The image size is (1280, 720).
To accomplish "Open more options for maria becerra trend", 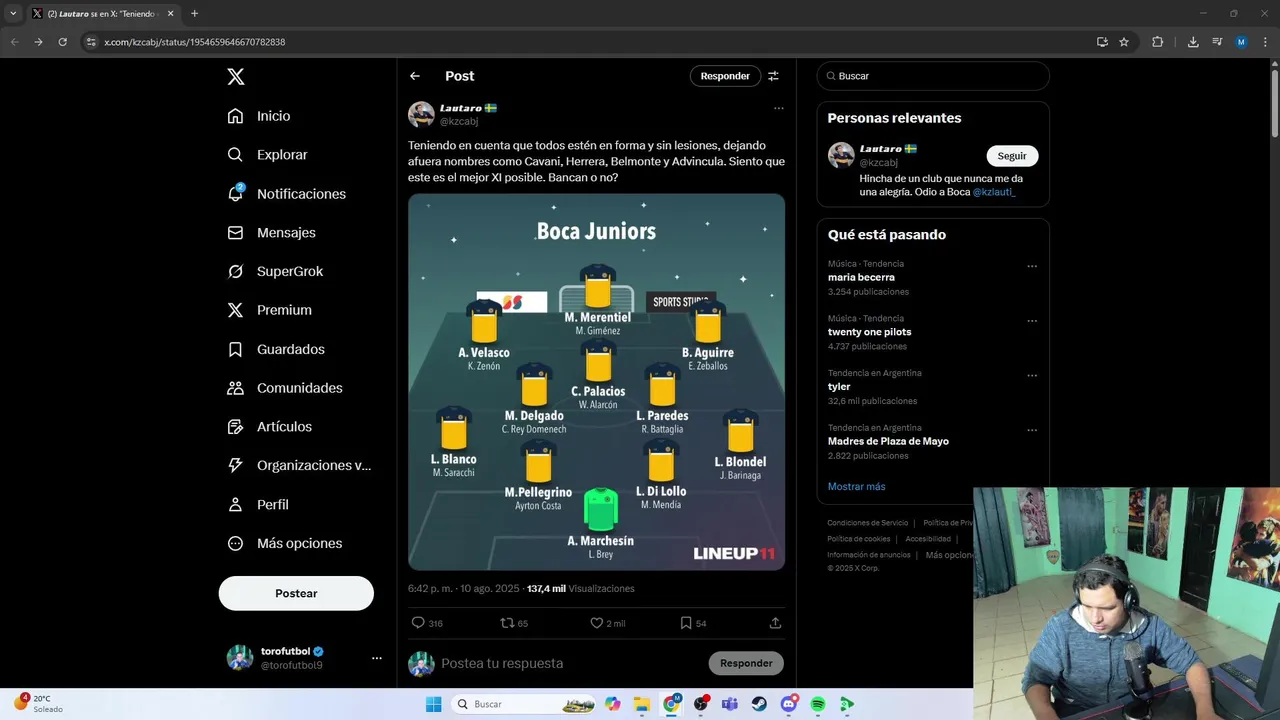I will (1032, 267).
